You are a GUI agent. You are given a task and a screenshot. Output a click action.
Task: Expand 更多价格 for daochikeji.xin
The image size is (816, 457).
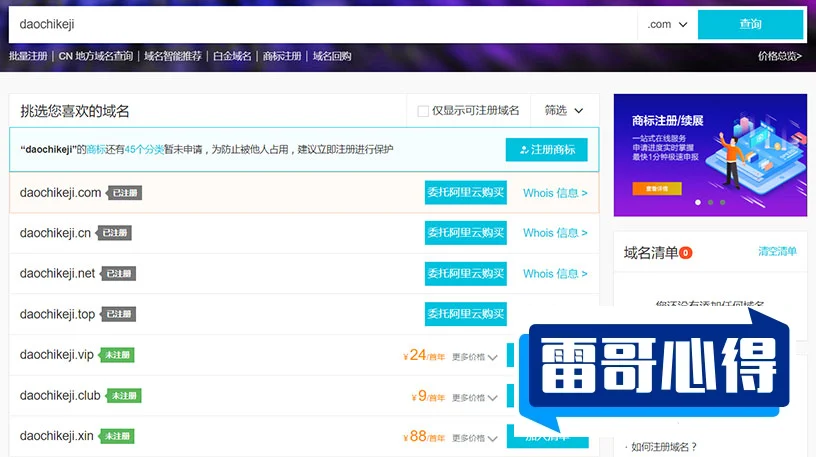coord(475,438)
